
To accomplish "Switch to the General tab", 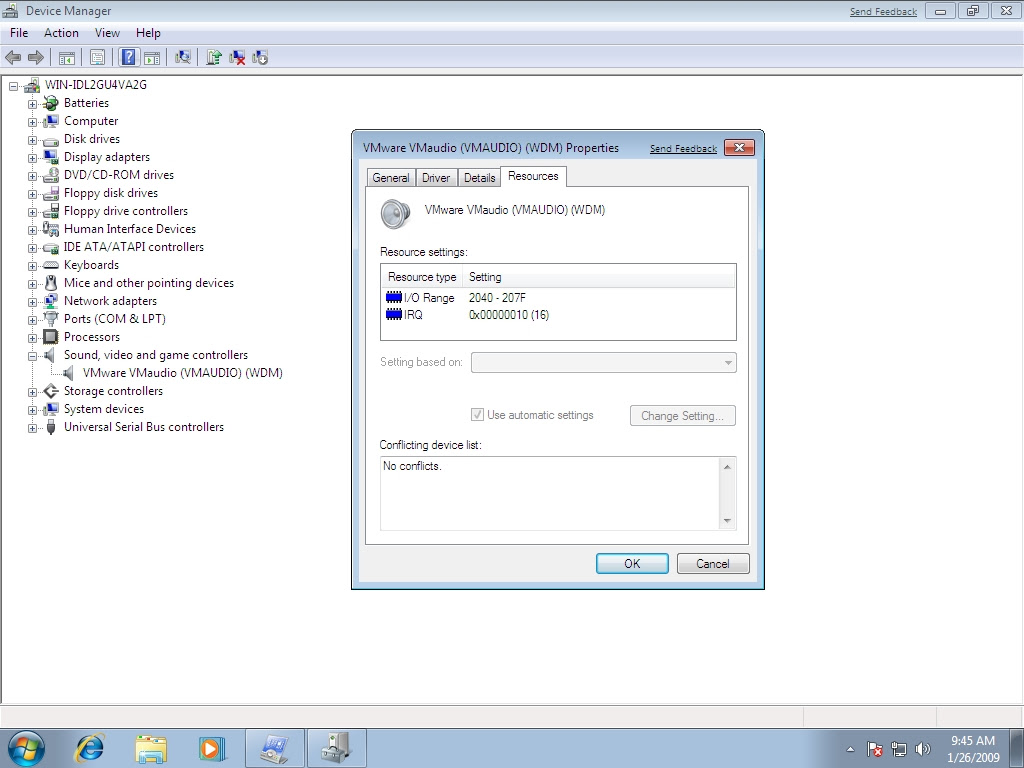I will (x=391, y=178).
